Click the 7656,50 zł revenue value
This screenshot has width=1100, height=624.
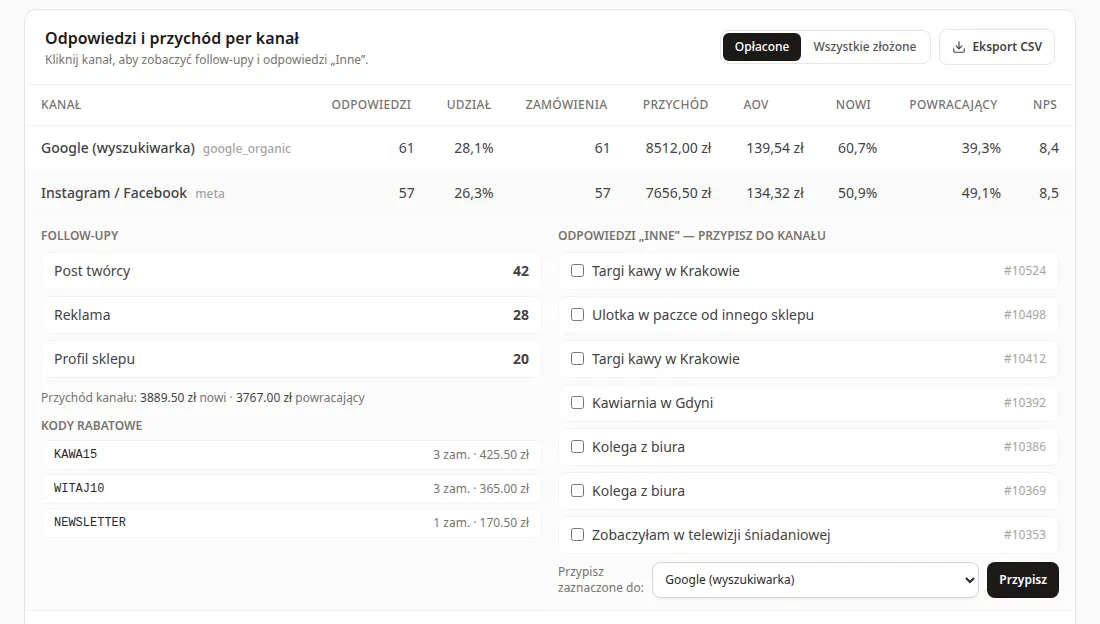(x=678, y=193)
